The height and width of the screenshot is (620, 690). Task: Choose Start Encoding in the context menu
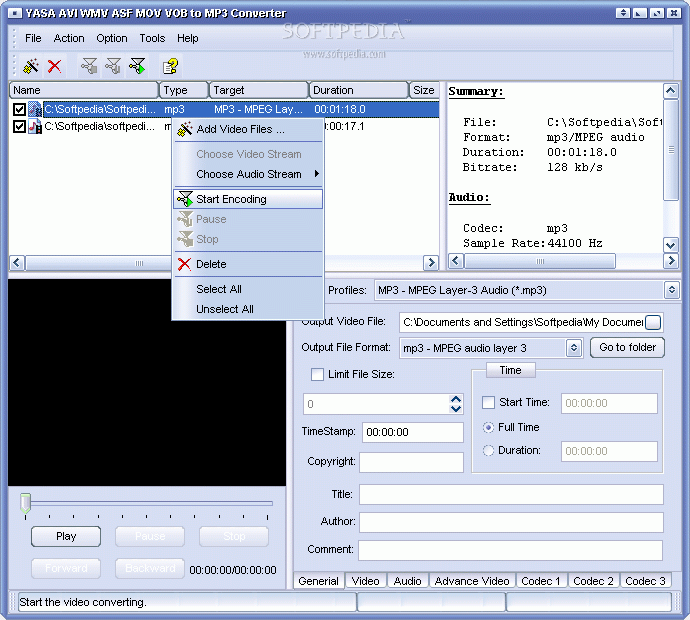point(249,199)
